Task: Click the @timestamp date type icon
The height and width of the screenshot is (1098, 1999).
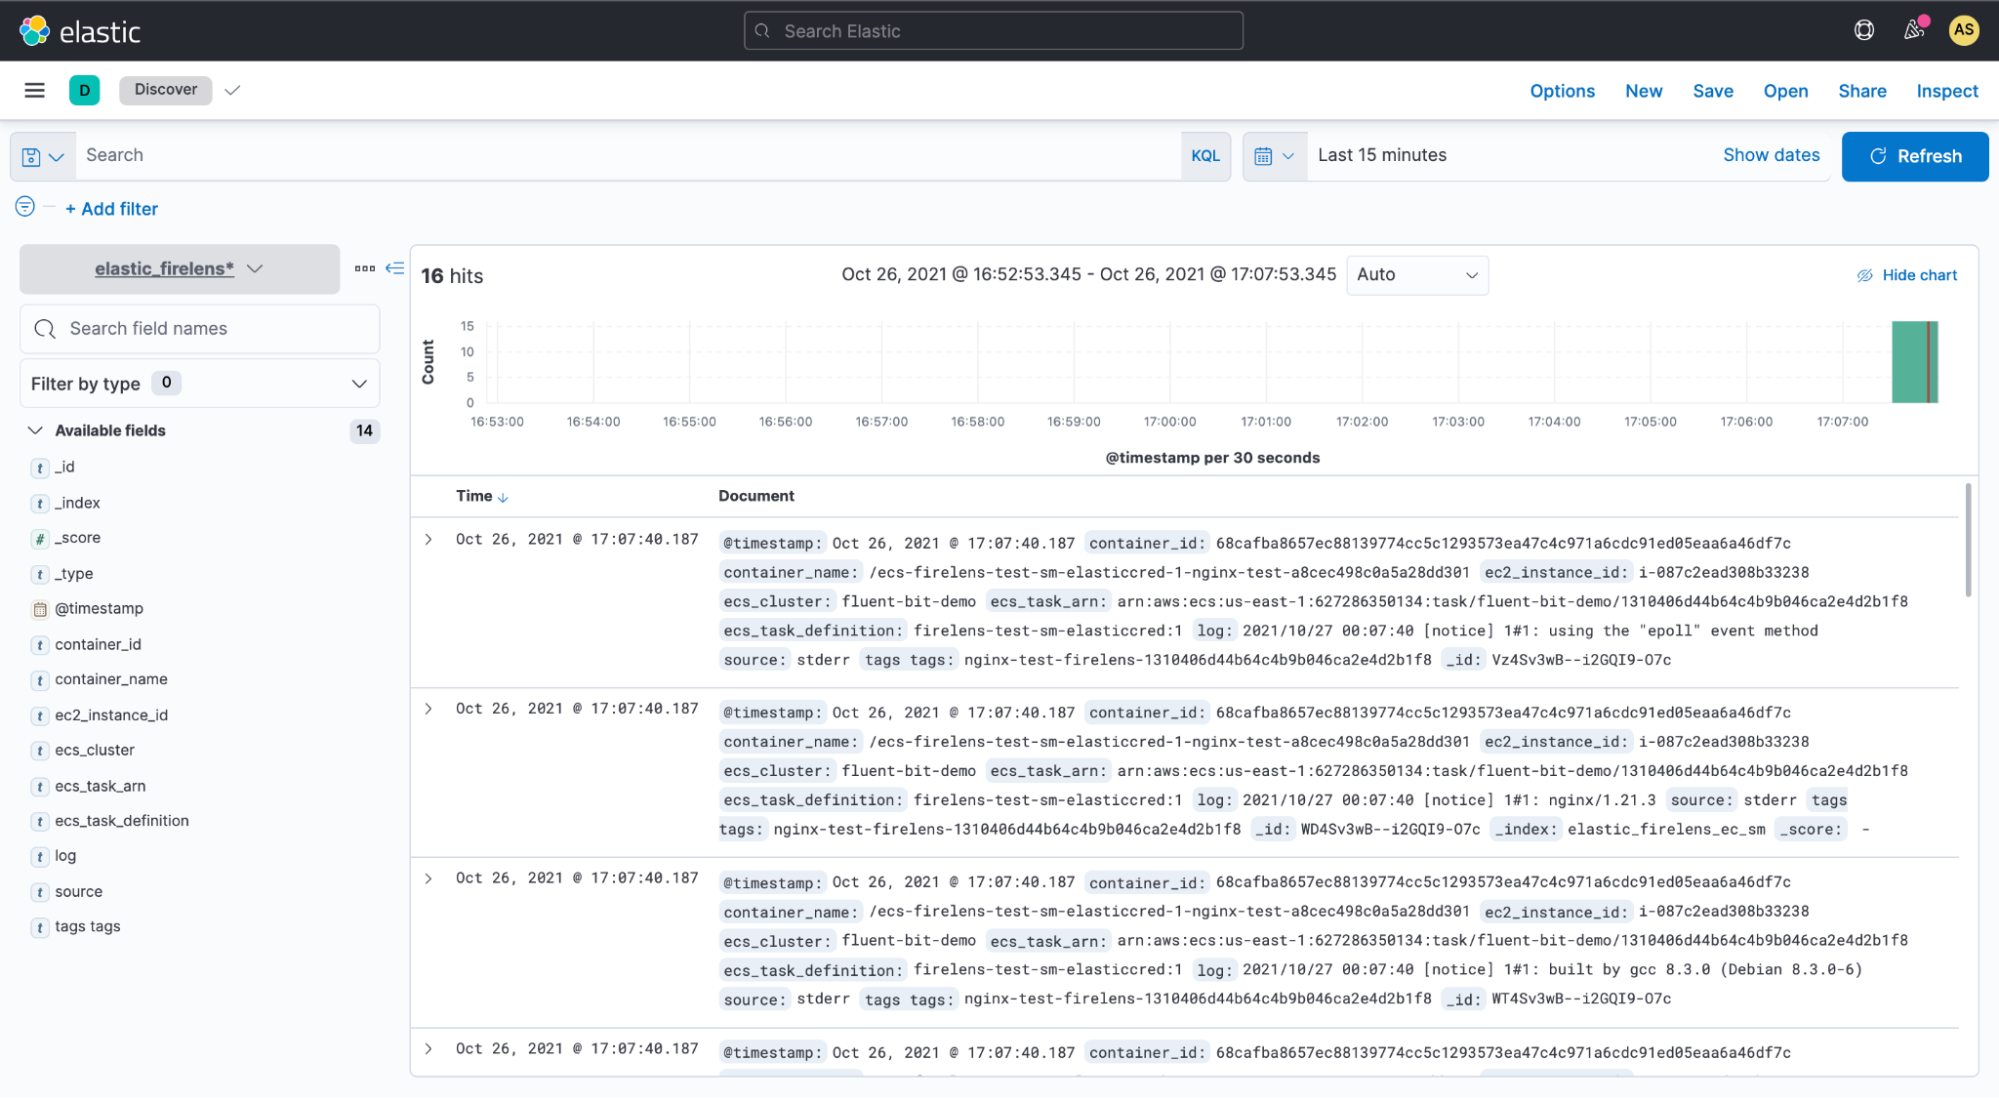Action: point(40,609)
